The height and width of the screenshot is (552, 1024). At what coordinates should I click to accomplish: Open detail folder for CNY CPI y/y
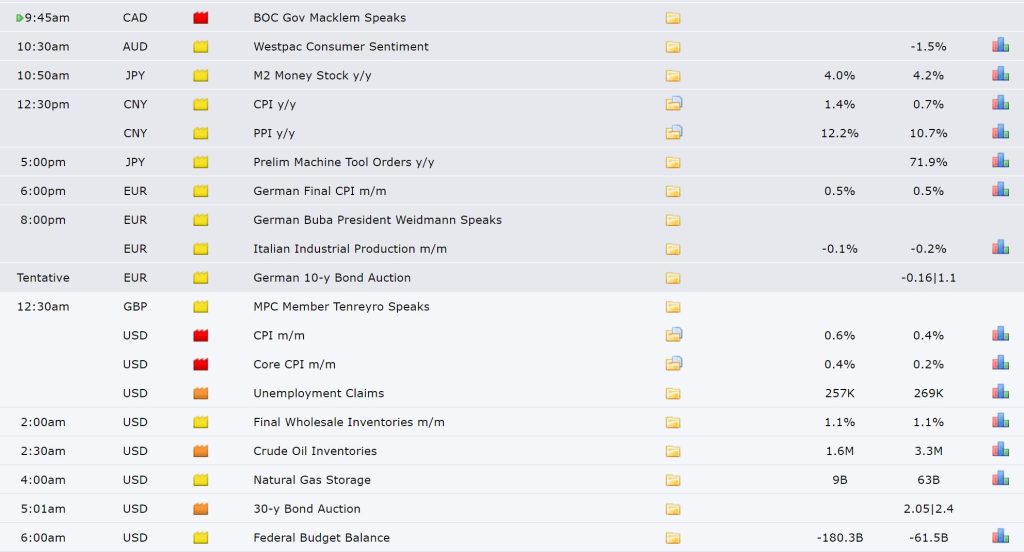674,103
